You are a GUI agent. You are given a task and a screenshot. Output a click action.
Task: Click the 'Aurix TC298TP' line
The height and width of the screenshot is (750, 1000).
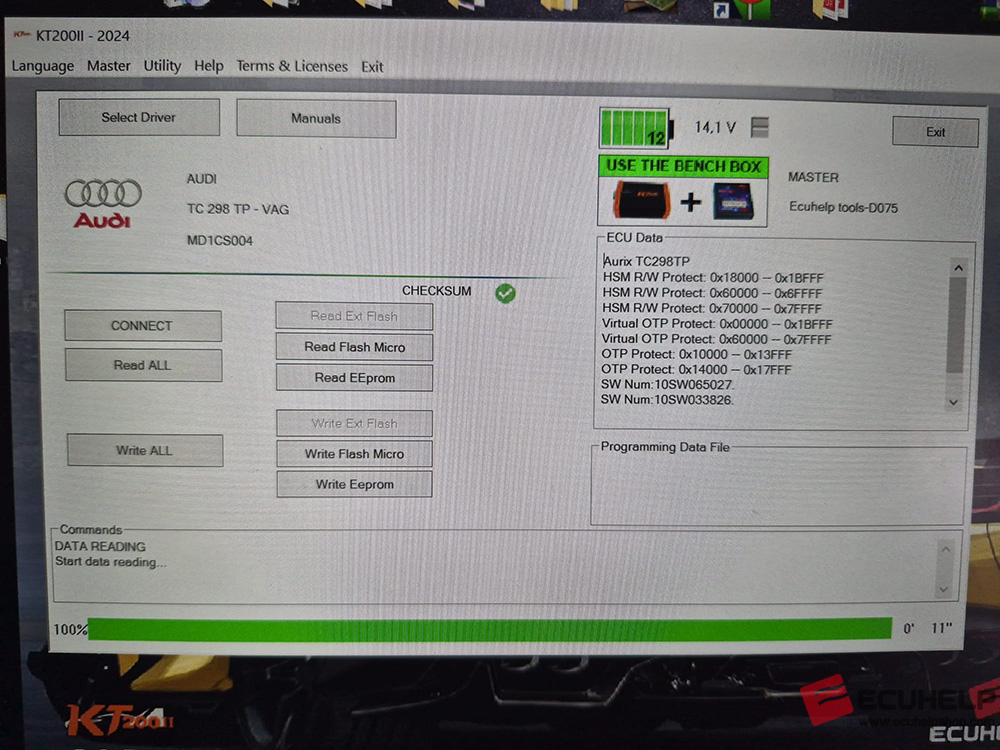pyautogui.click(x=647, y=261)
